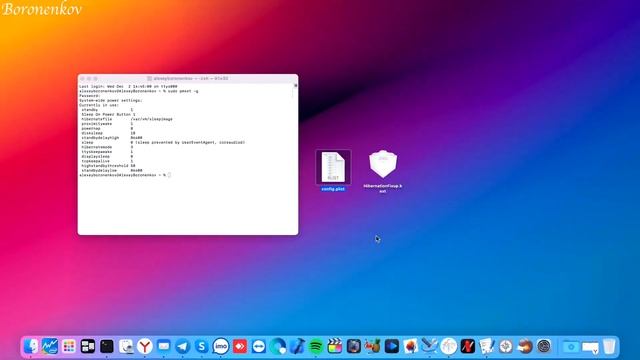
Task: Click the Terminal icon in the dock
Action: [107, 346]
